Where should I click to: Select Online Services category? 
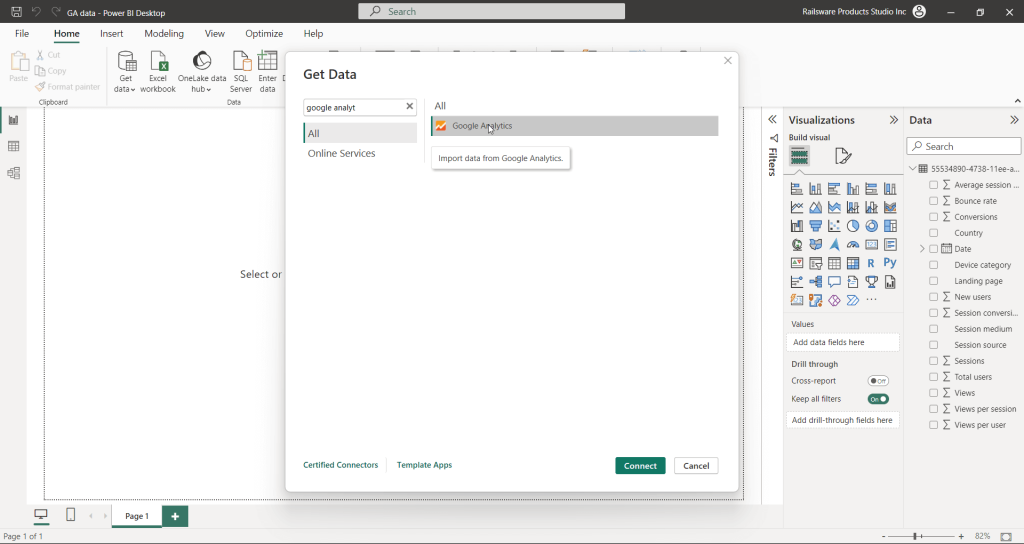coord(342,154)
